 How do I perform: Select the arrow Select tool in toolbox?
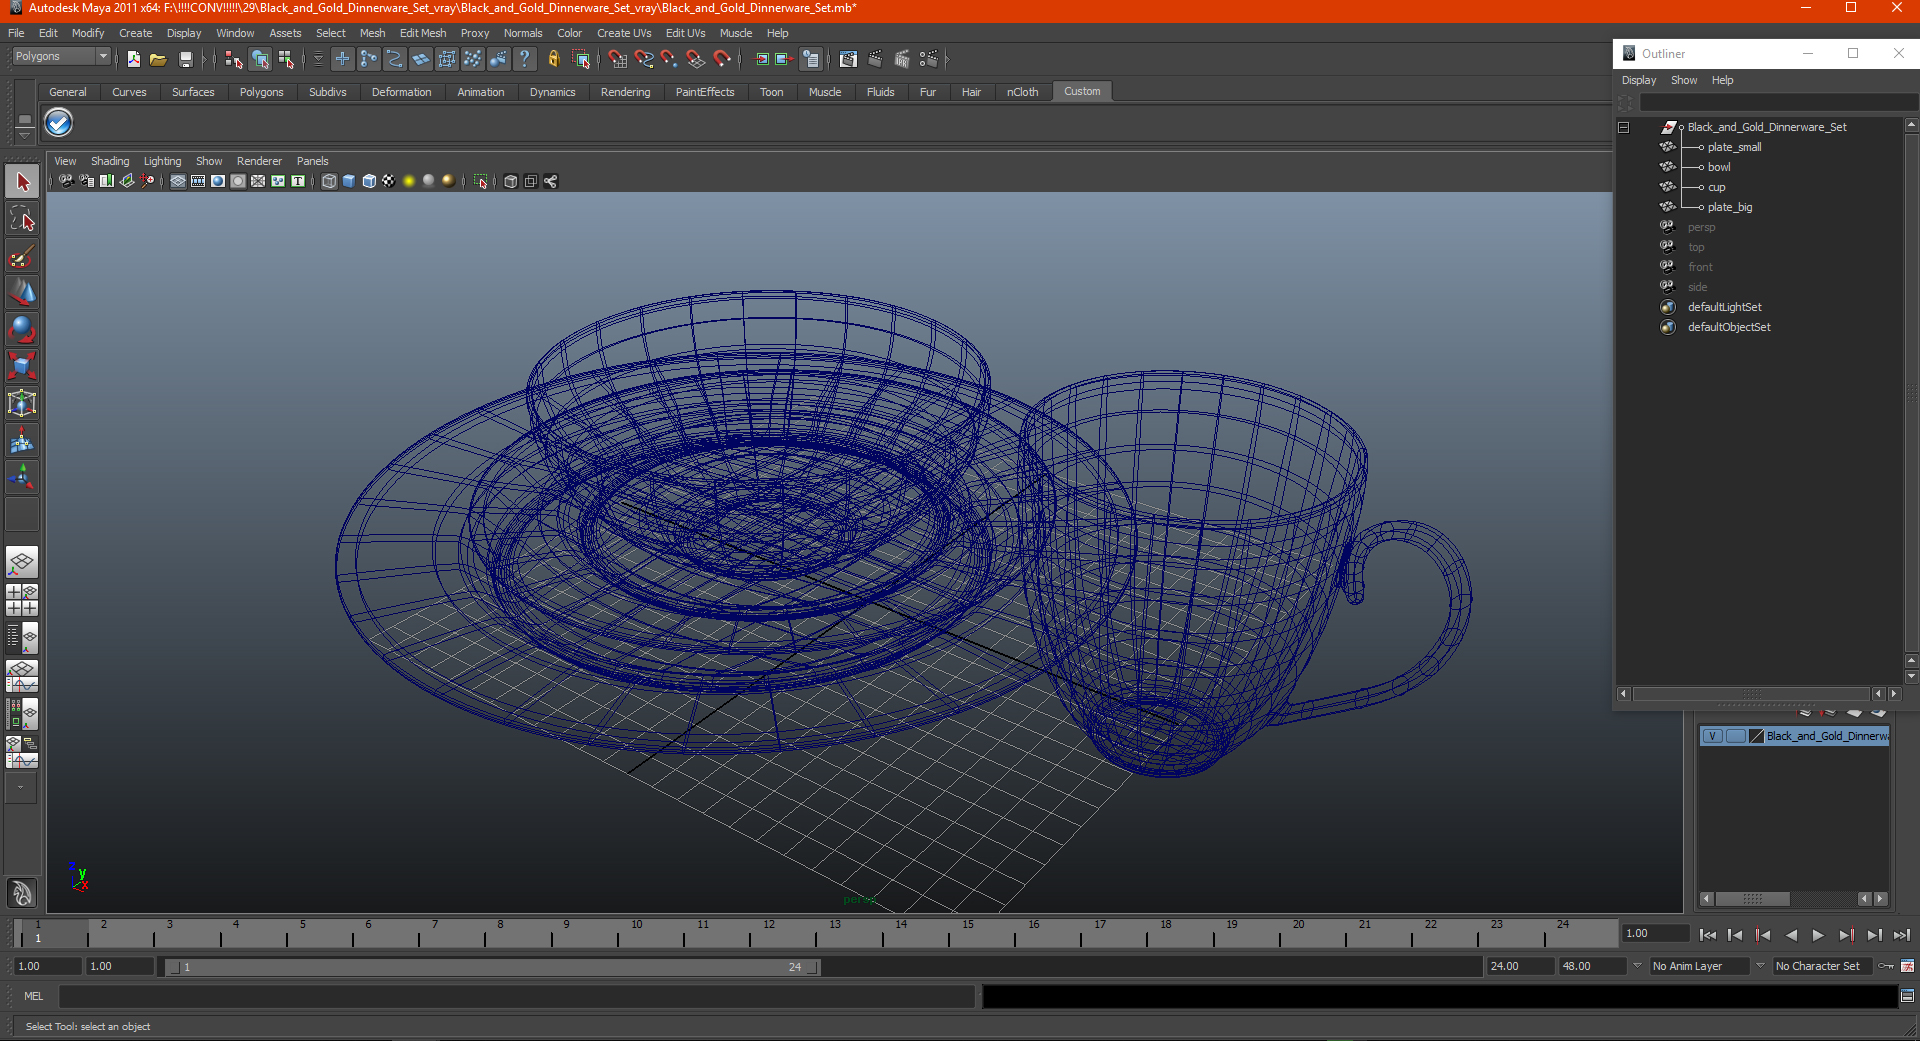(x=22, y=182)
